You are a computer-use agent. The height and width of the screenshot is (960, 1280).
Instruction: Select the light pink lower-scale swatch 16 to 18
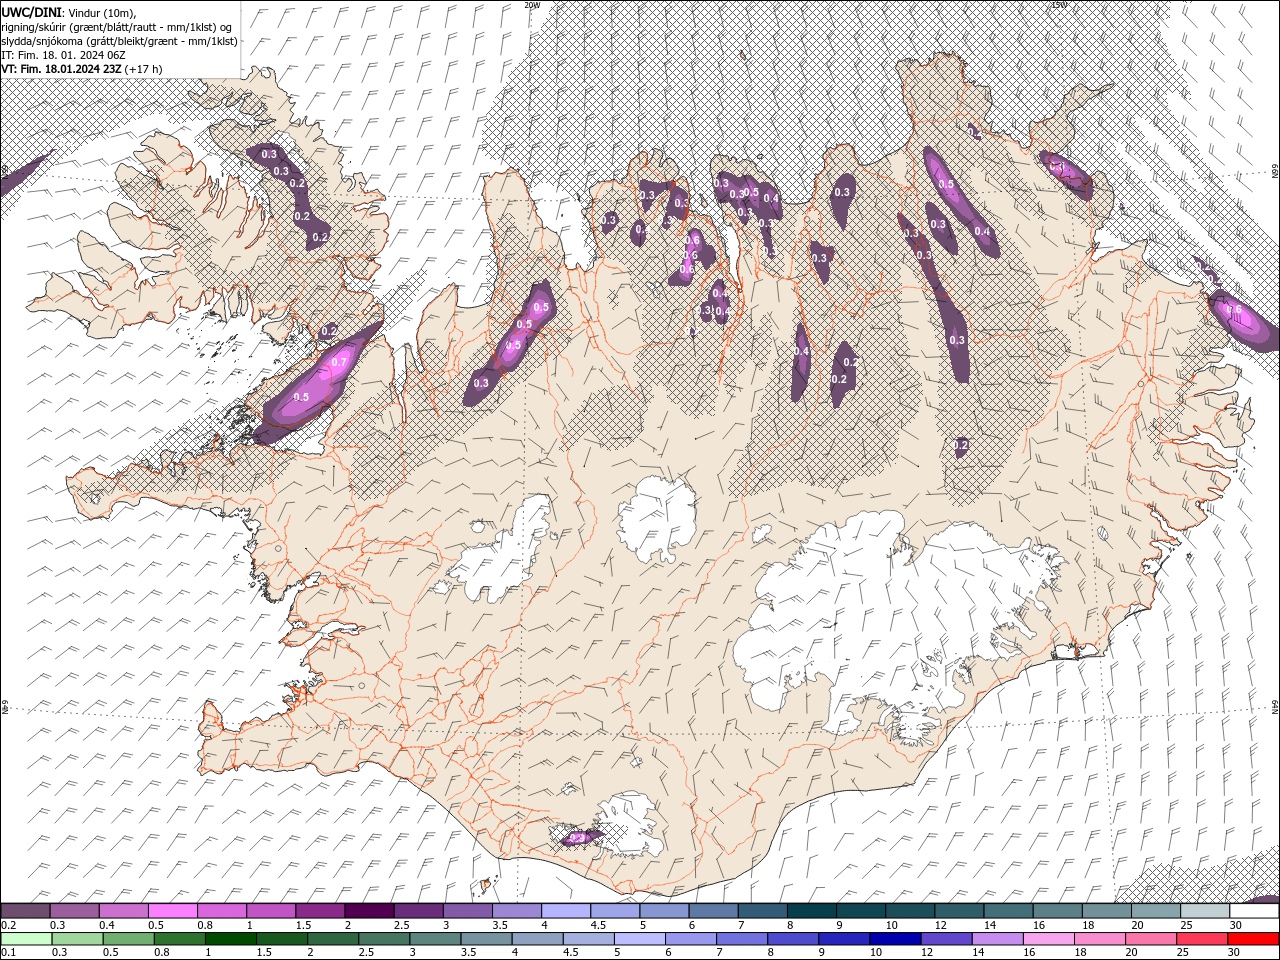[1048, 939]
